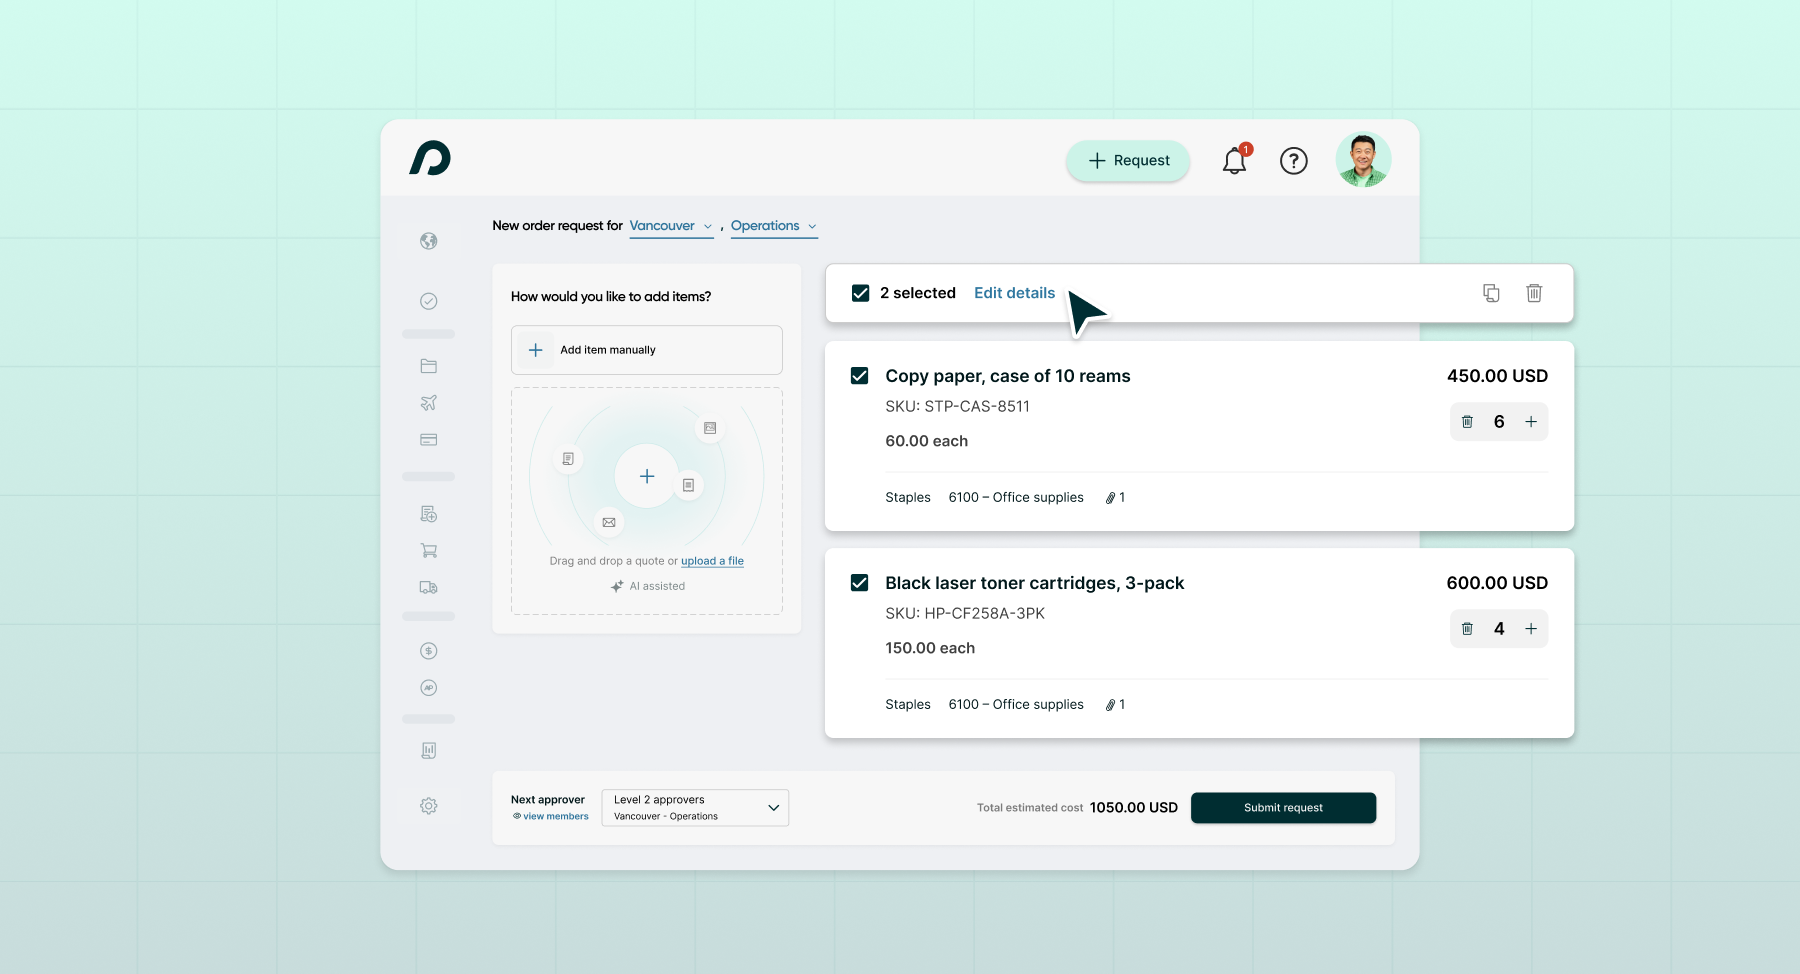This screenshot has width=1800, height=974.
Task: Click Edit details link
Action: point(1014,293)
